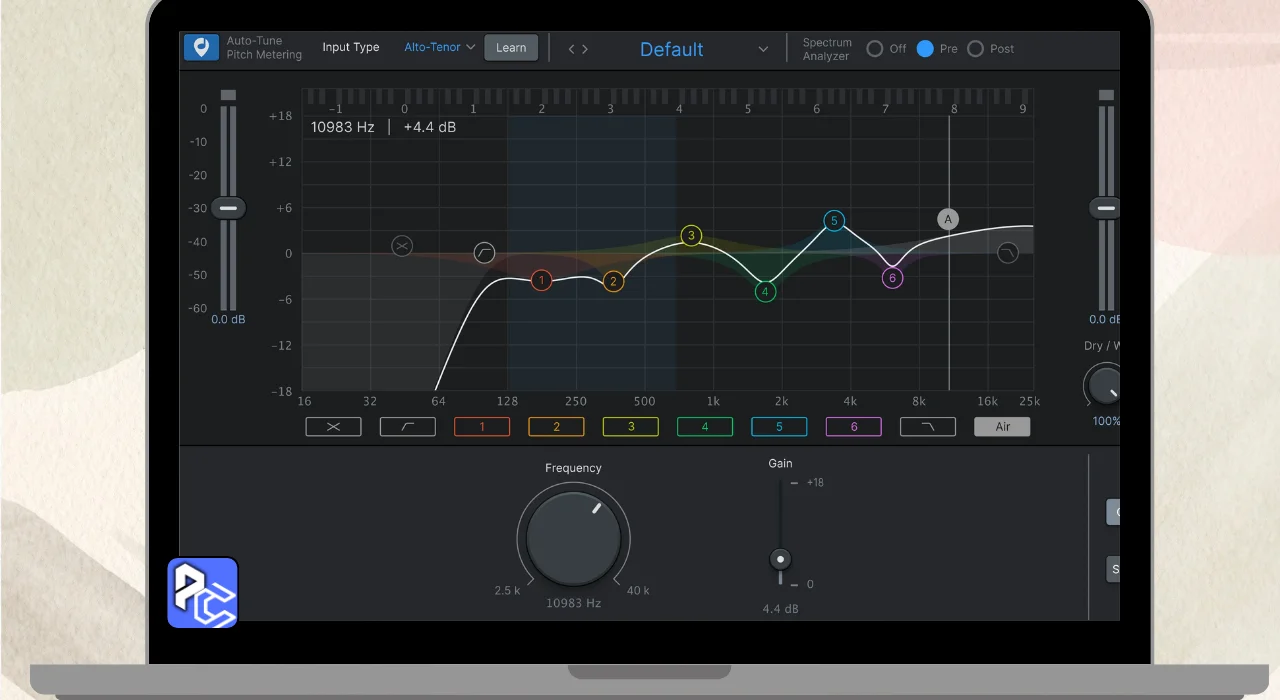Select the gray Air band node A

tap(948, 220)
